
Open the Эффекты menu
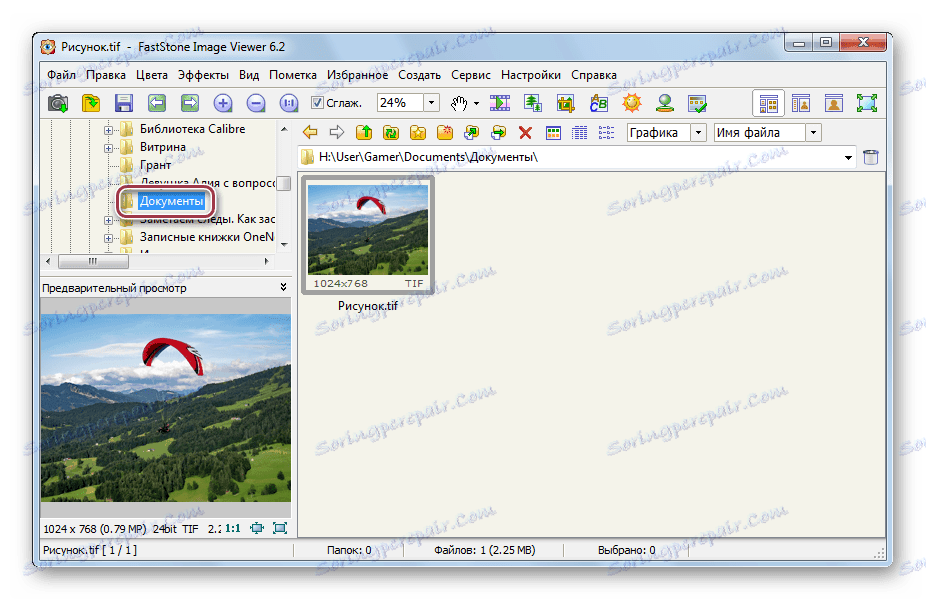203,75
